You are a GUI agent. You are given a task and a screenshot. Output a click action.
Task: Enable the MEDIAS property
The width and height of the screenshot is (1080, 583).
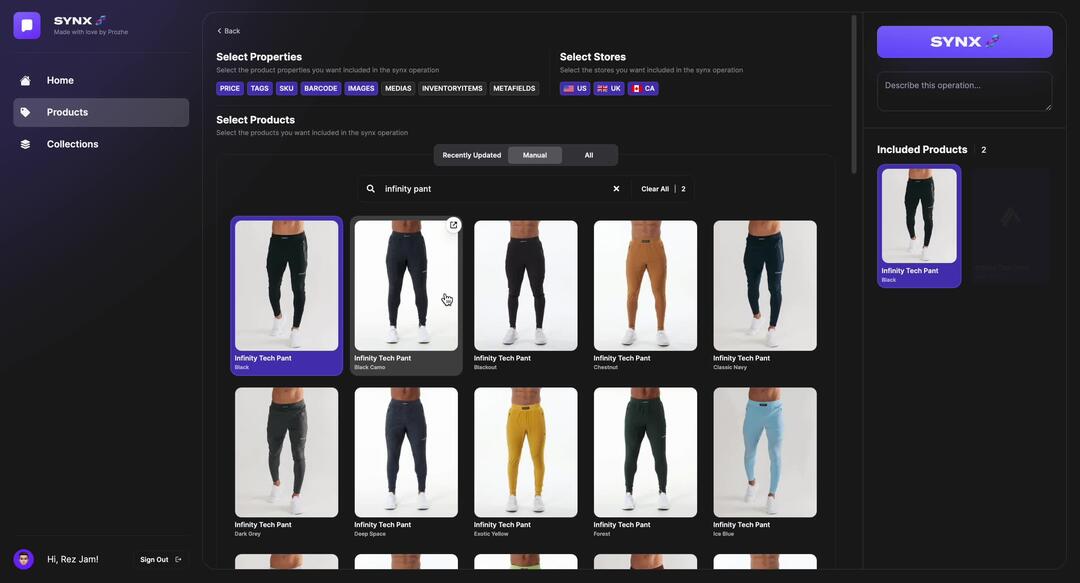[398, 88]
